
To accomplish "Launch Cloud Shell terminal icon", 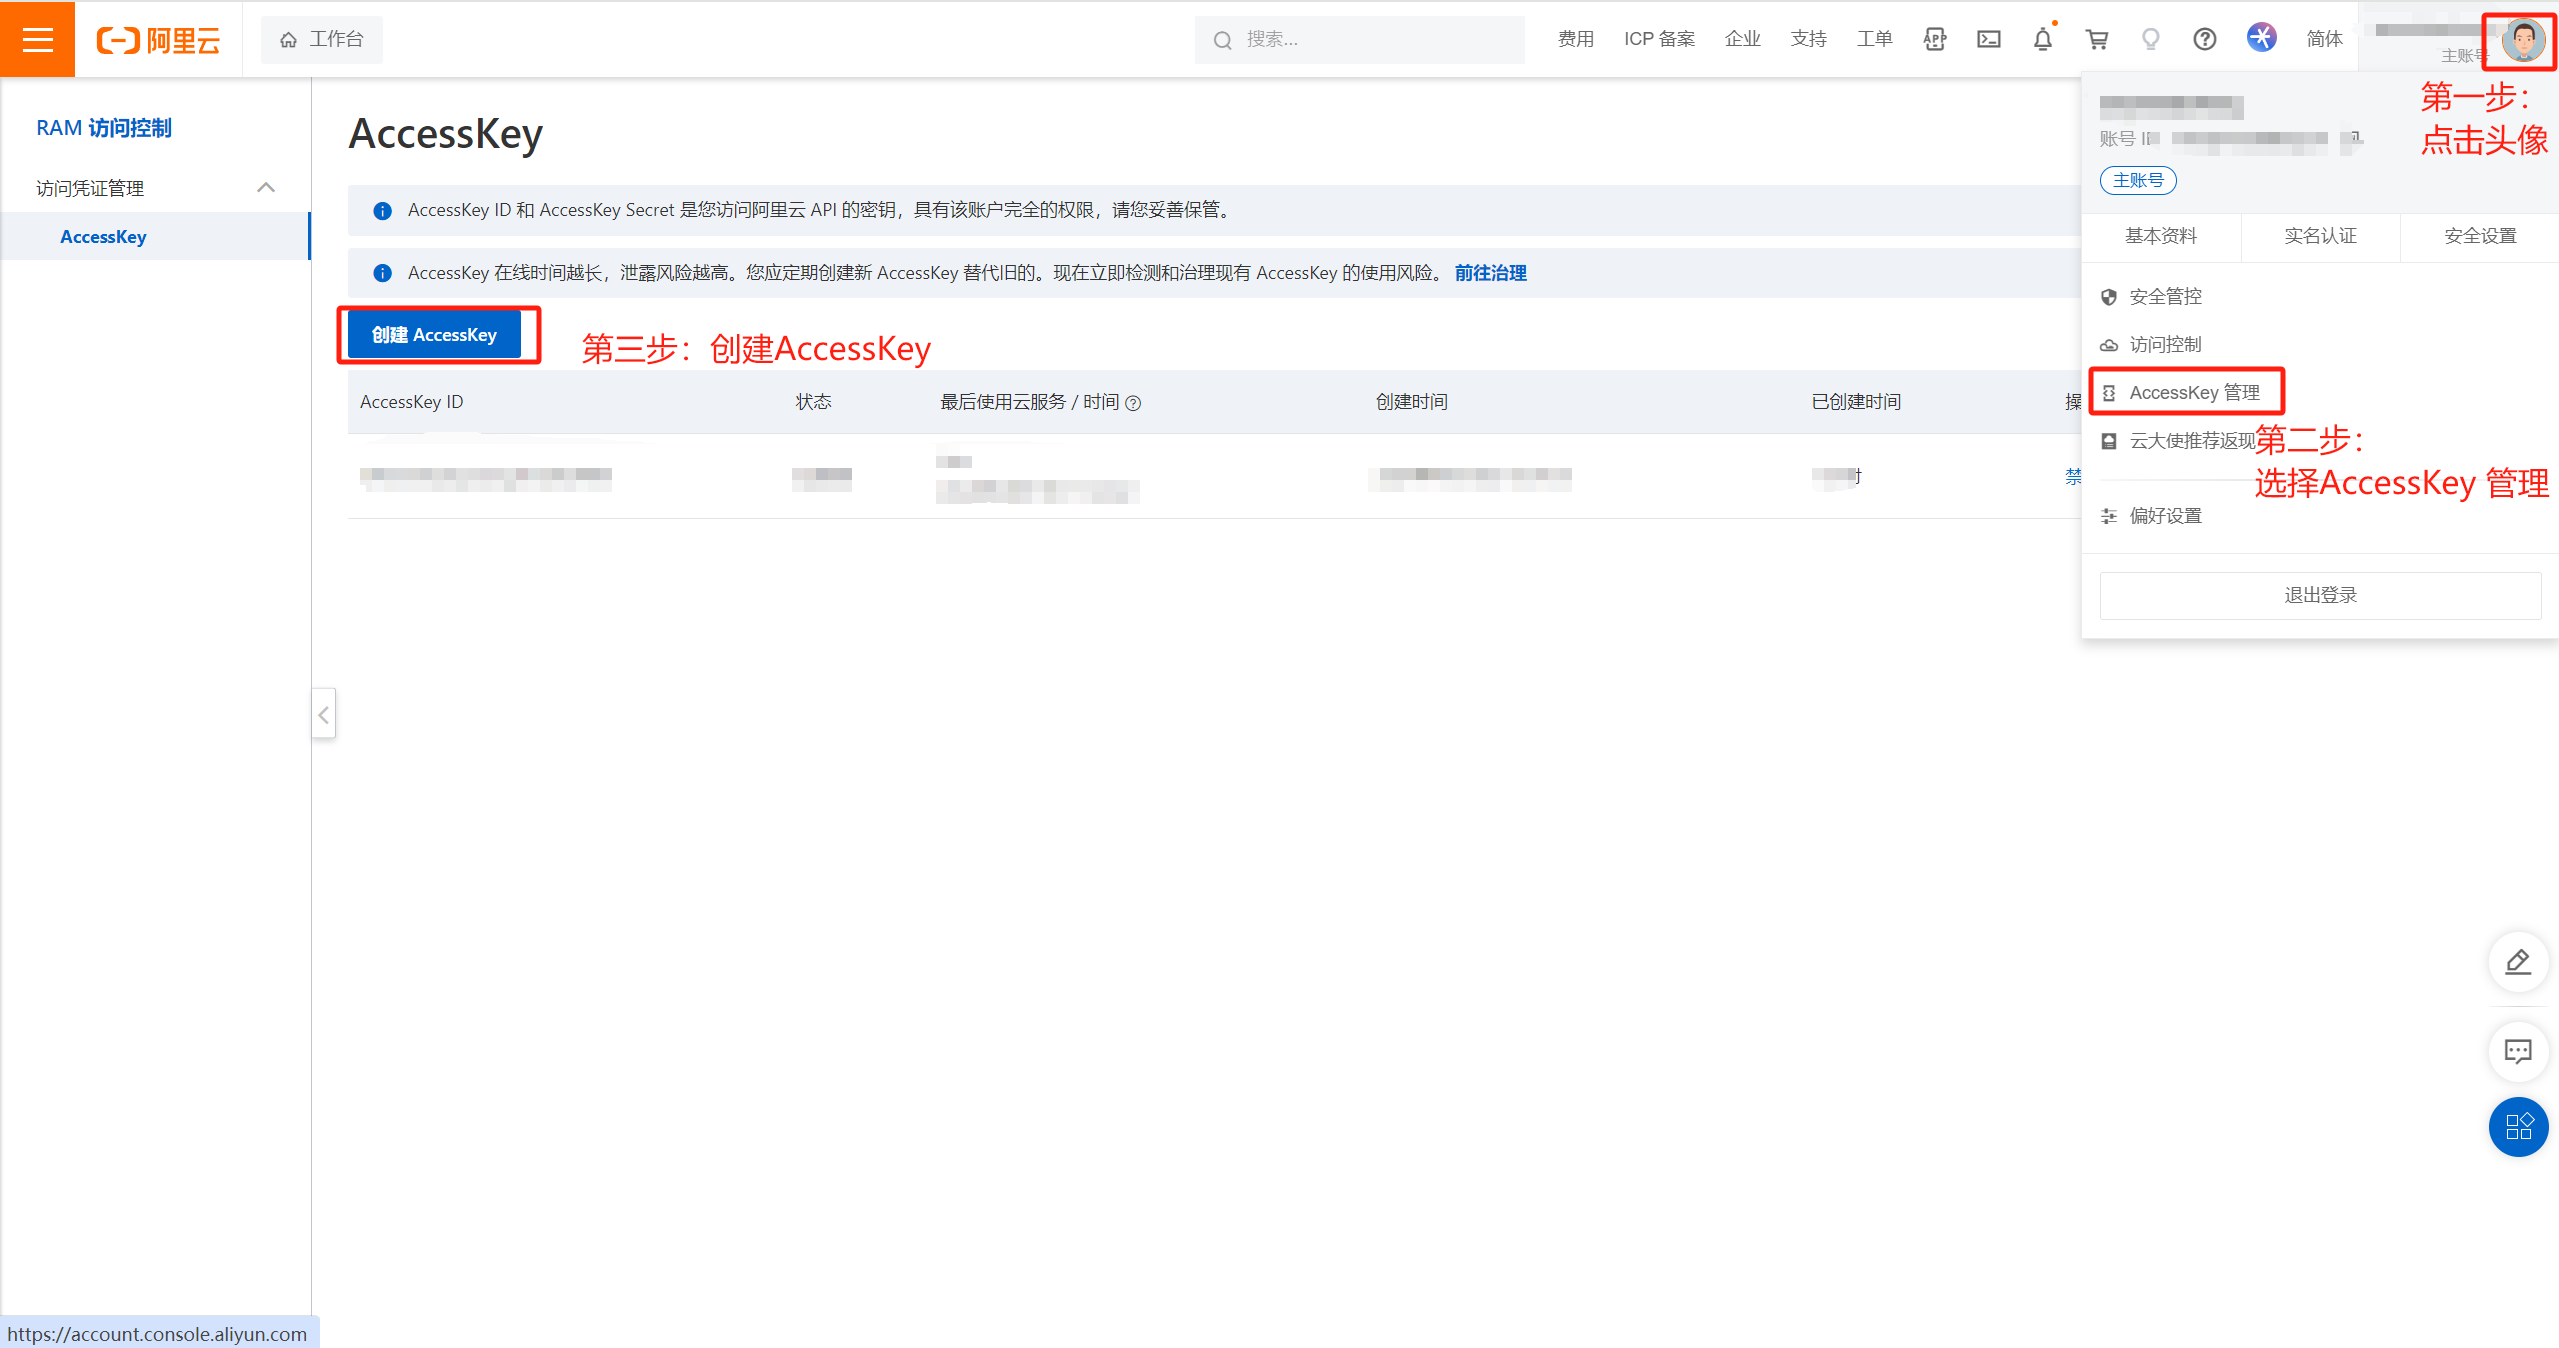I will click(1989, 39).
